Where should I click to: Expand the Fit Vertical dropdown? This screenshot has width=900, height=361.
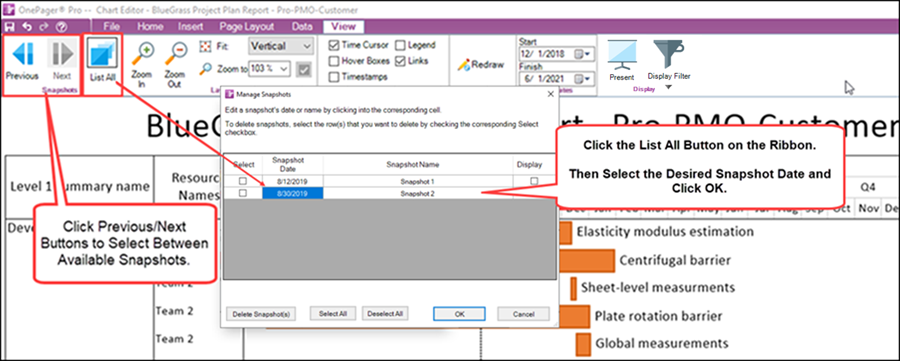click(281, 46)
